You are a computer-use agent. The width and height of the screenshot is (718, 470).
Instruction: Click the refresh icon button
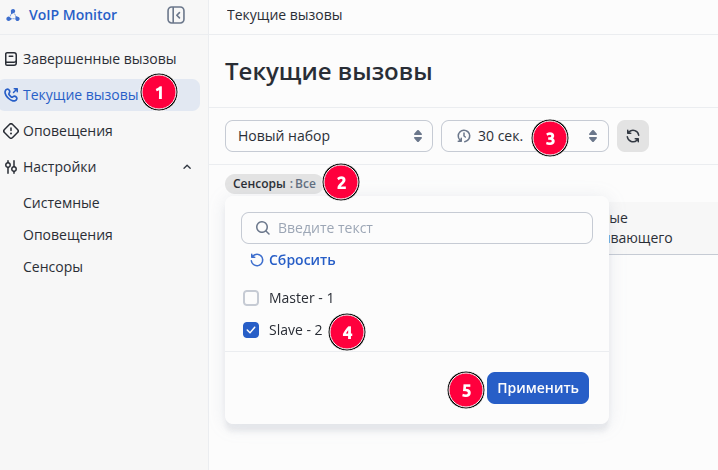(633, 136)
